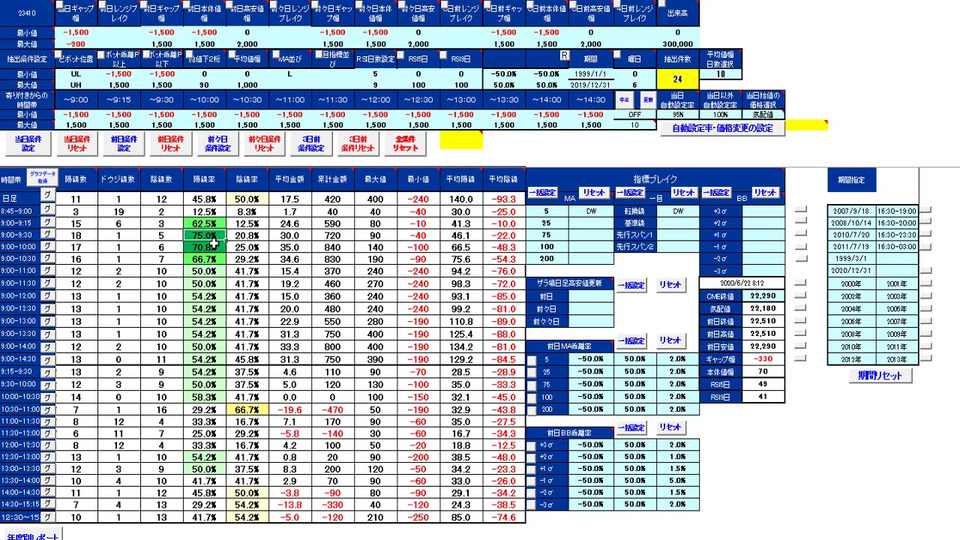The height and width of the screenshot is (540, 960).
Task: Select the 気配値 price selection cell
Action: (763, 114)
